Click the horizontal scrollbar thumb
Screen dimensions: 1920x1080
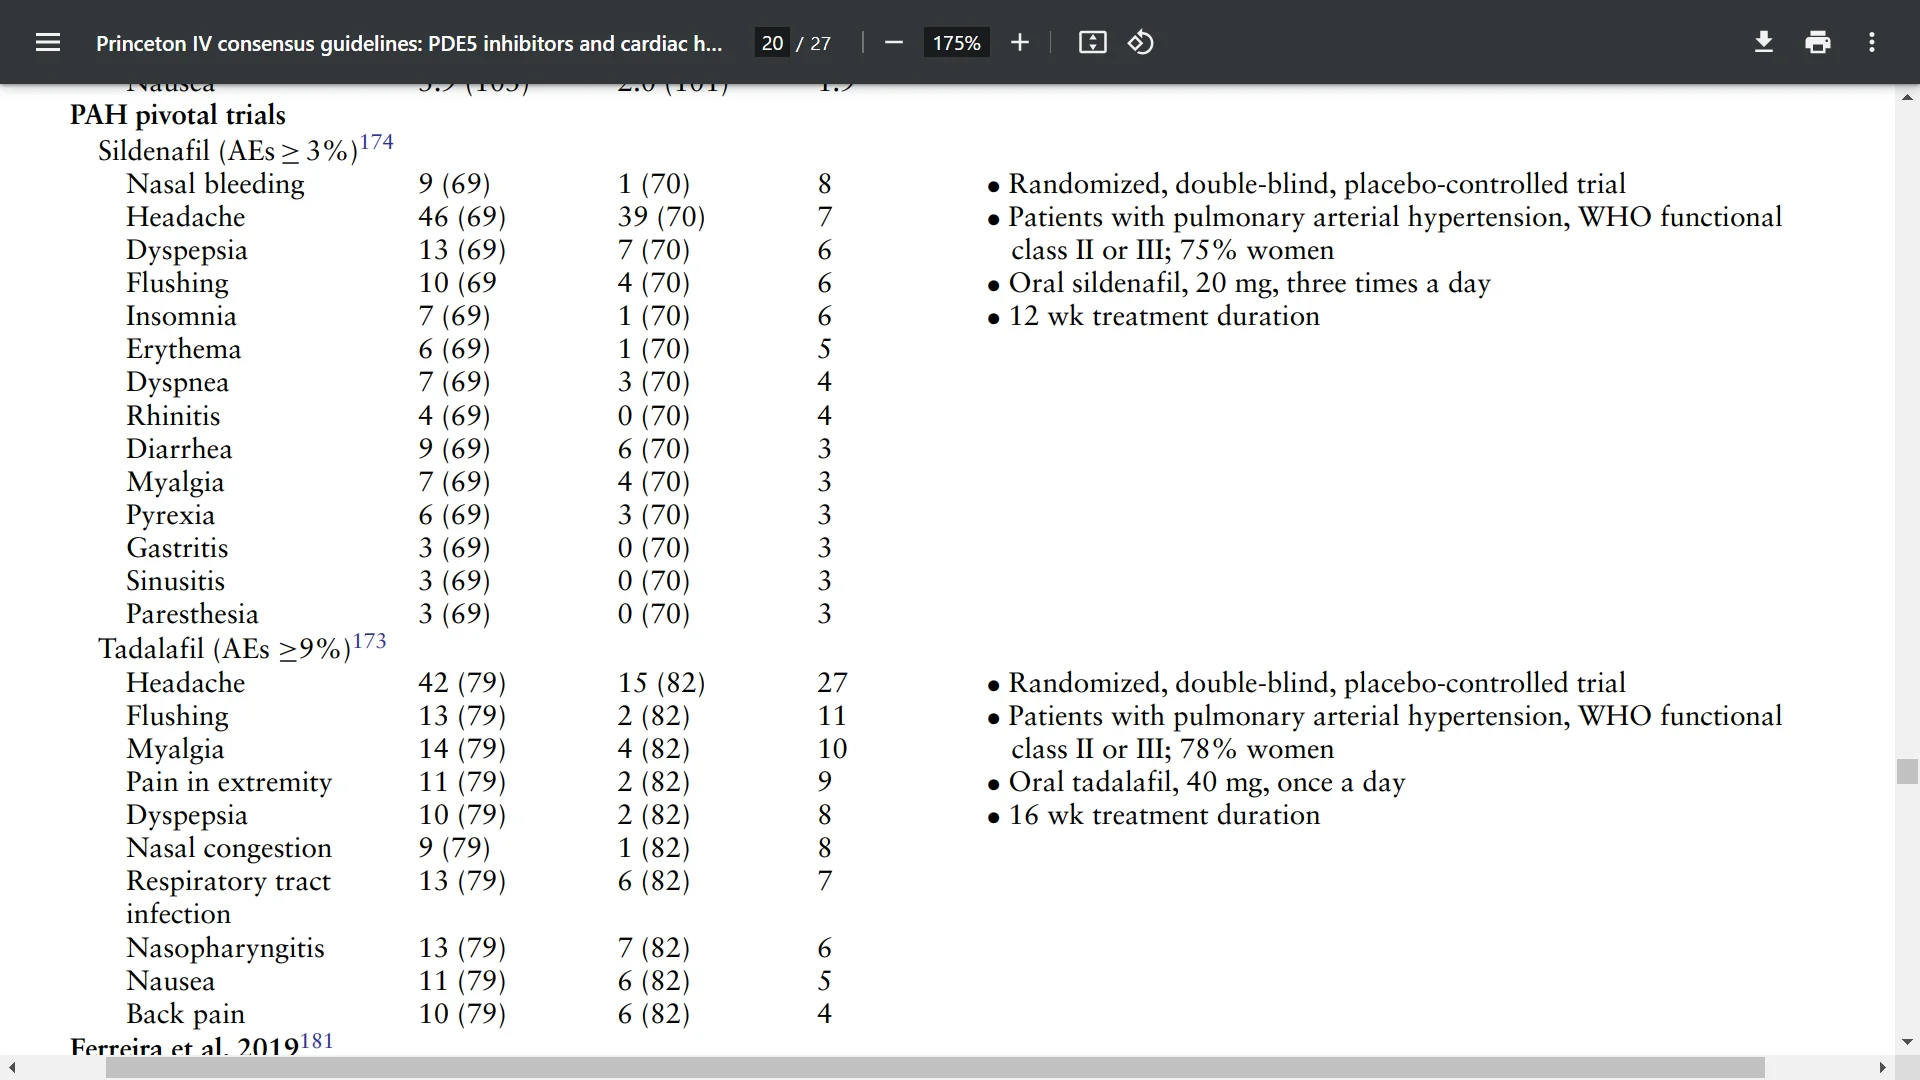pyautogui.click(x=935, y=1068)
